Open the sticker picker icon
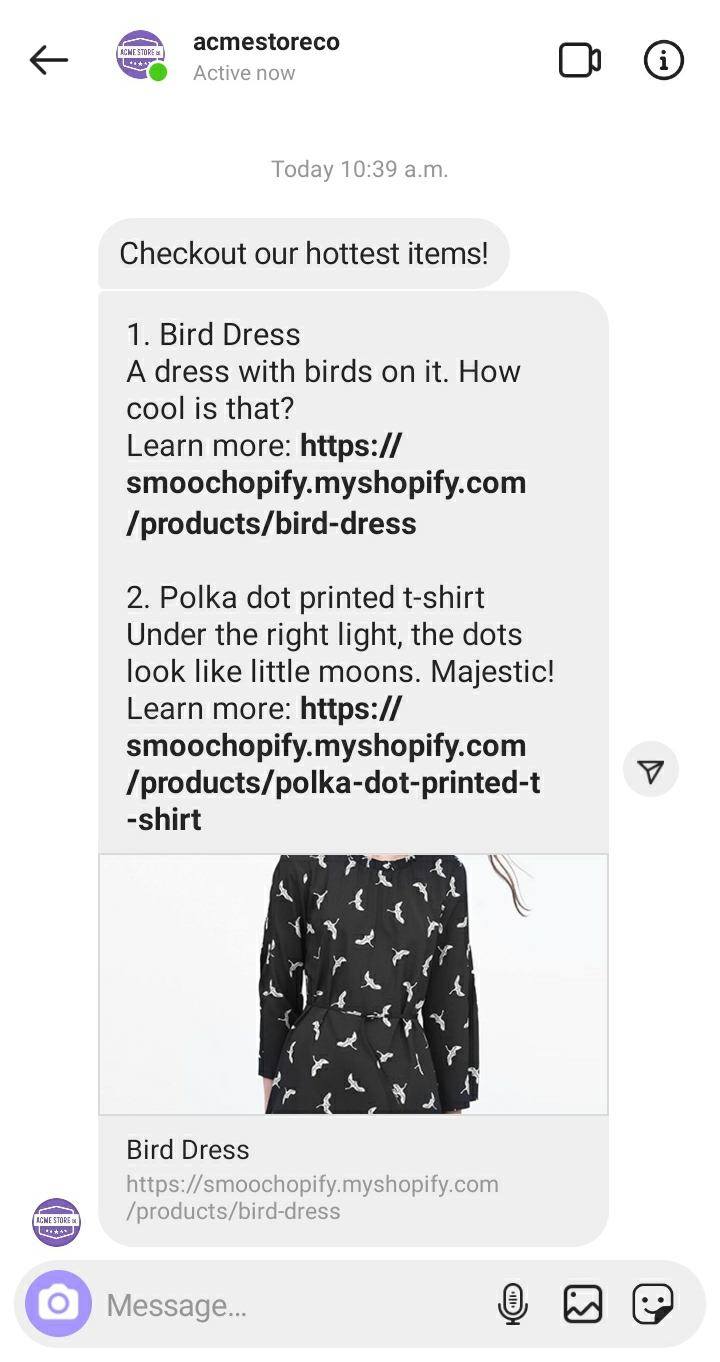The image size is (720, 1362). [653, 1304]
